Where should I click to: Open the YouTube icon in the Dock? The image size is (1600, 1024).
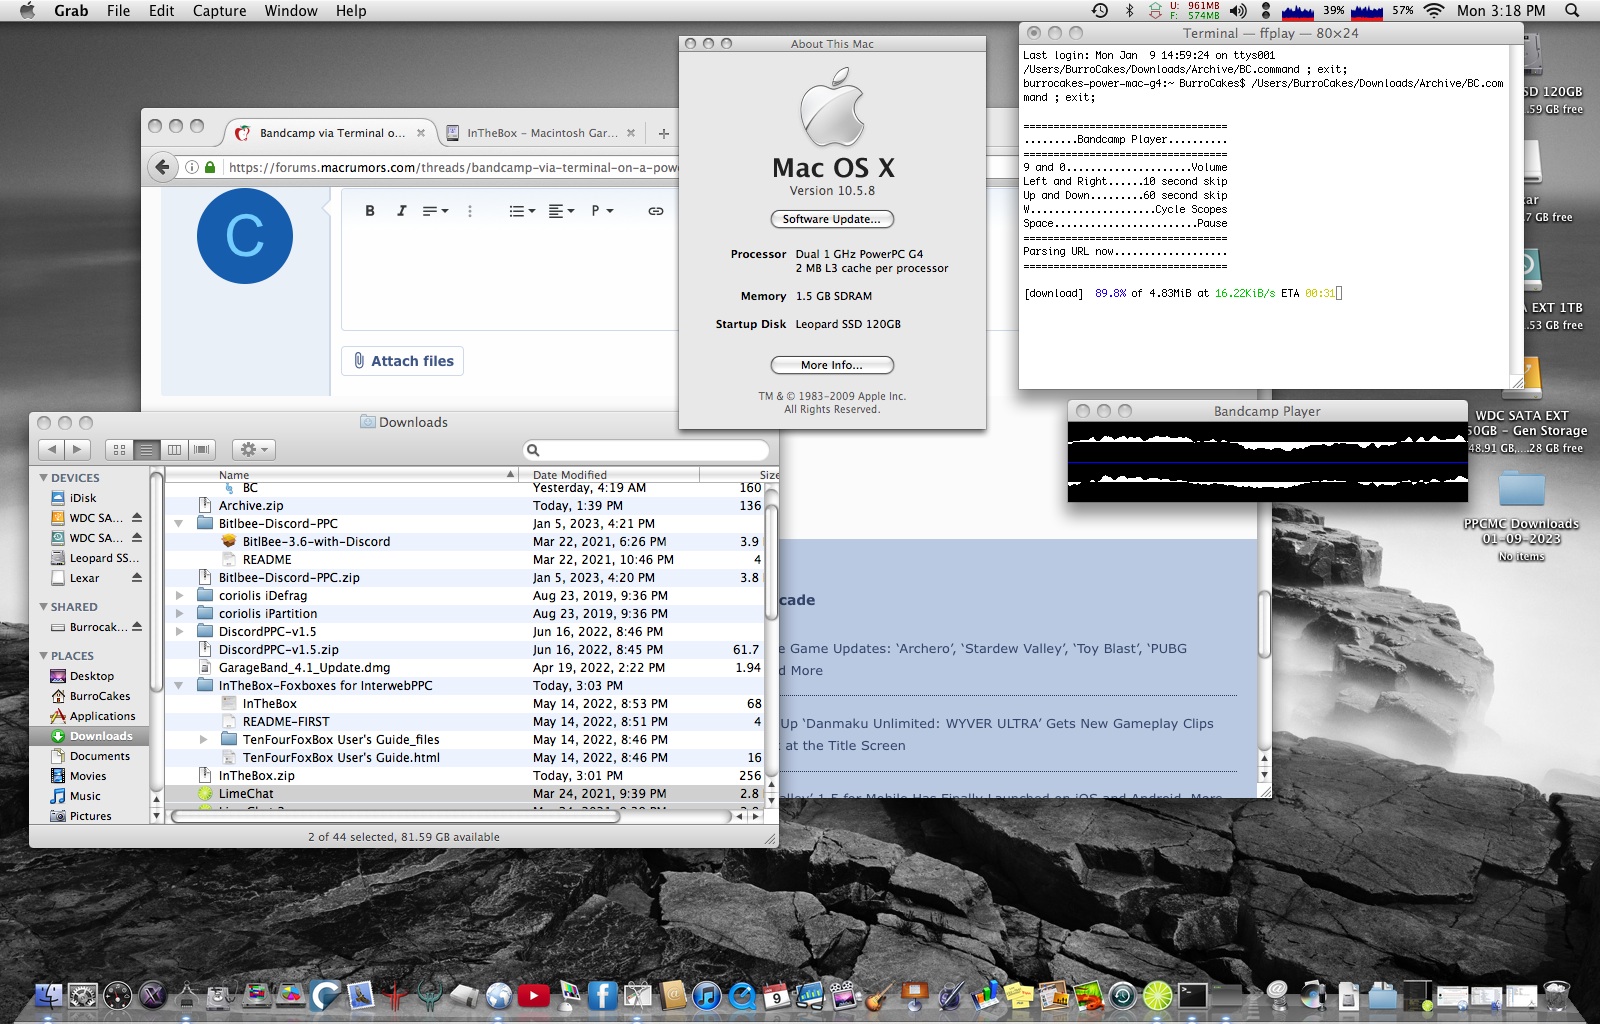tap(533, 995)
